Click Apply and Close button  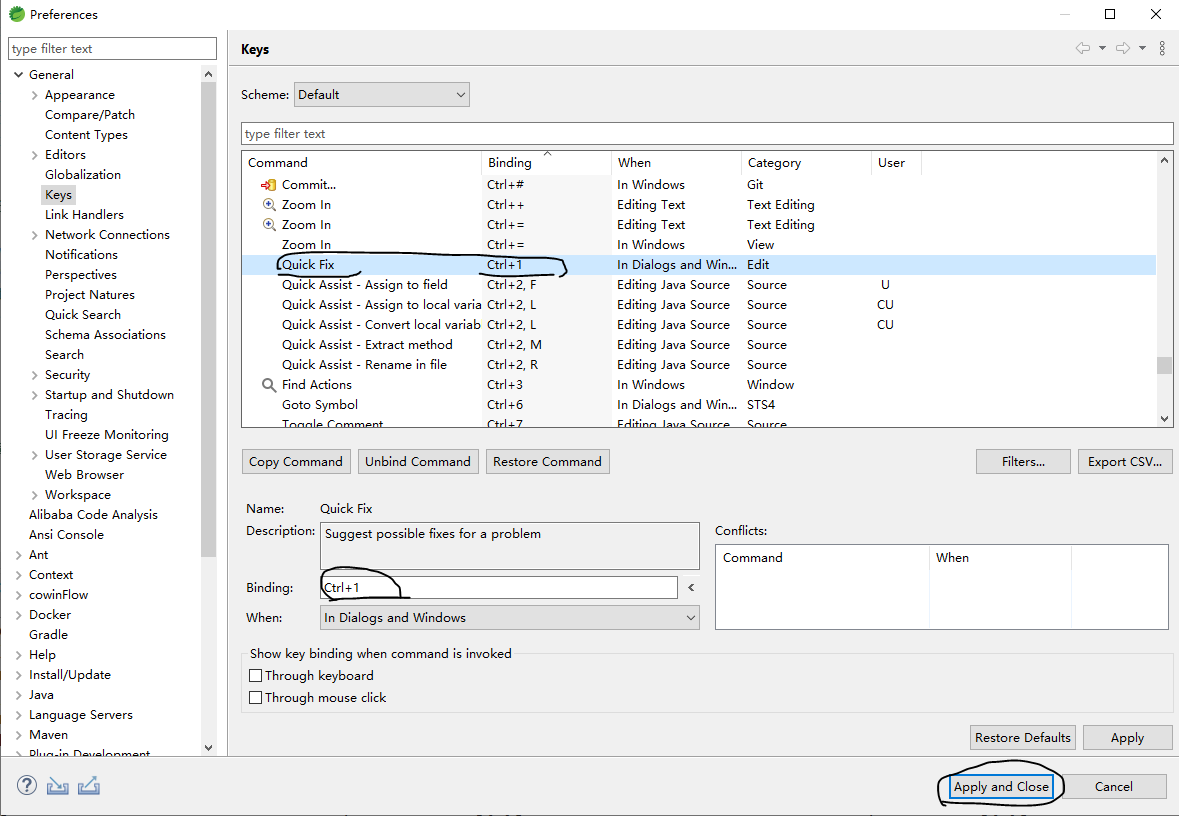coord(1001,787)
